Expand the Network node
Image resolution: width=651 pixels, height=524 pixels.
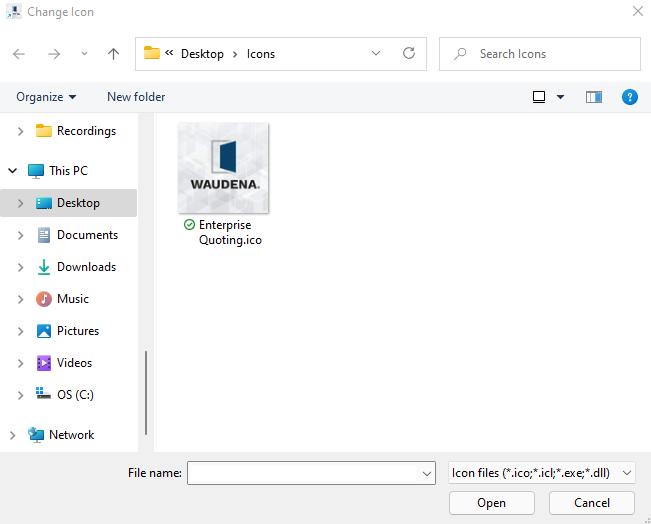12,435
